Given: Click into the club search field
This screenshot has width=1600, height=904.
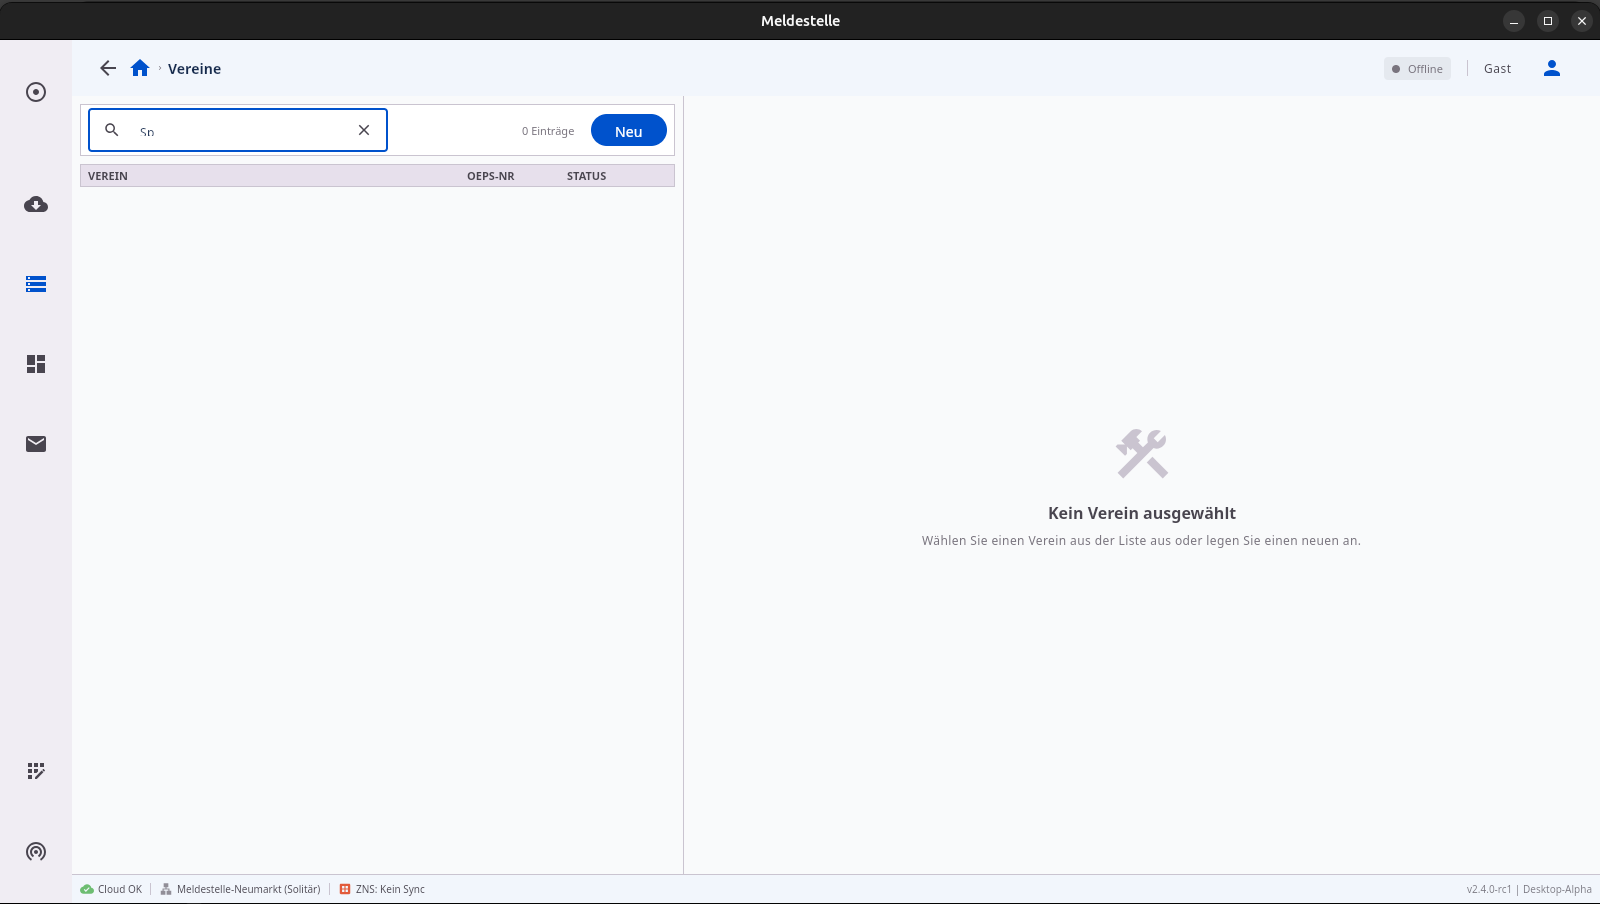Looking at the screenshot, I should click(x=240, y=131).
